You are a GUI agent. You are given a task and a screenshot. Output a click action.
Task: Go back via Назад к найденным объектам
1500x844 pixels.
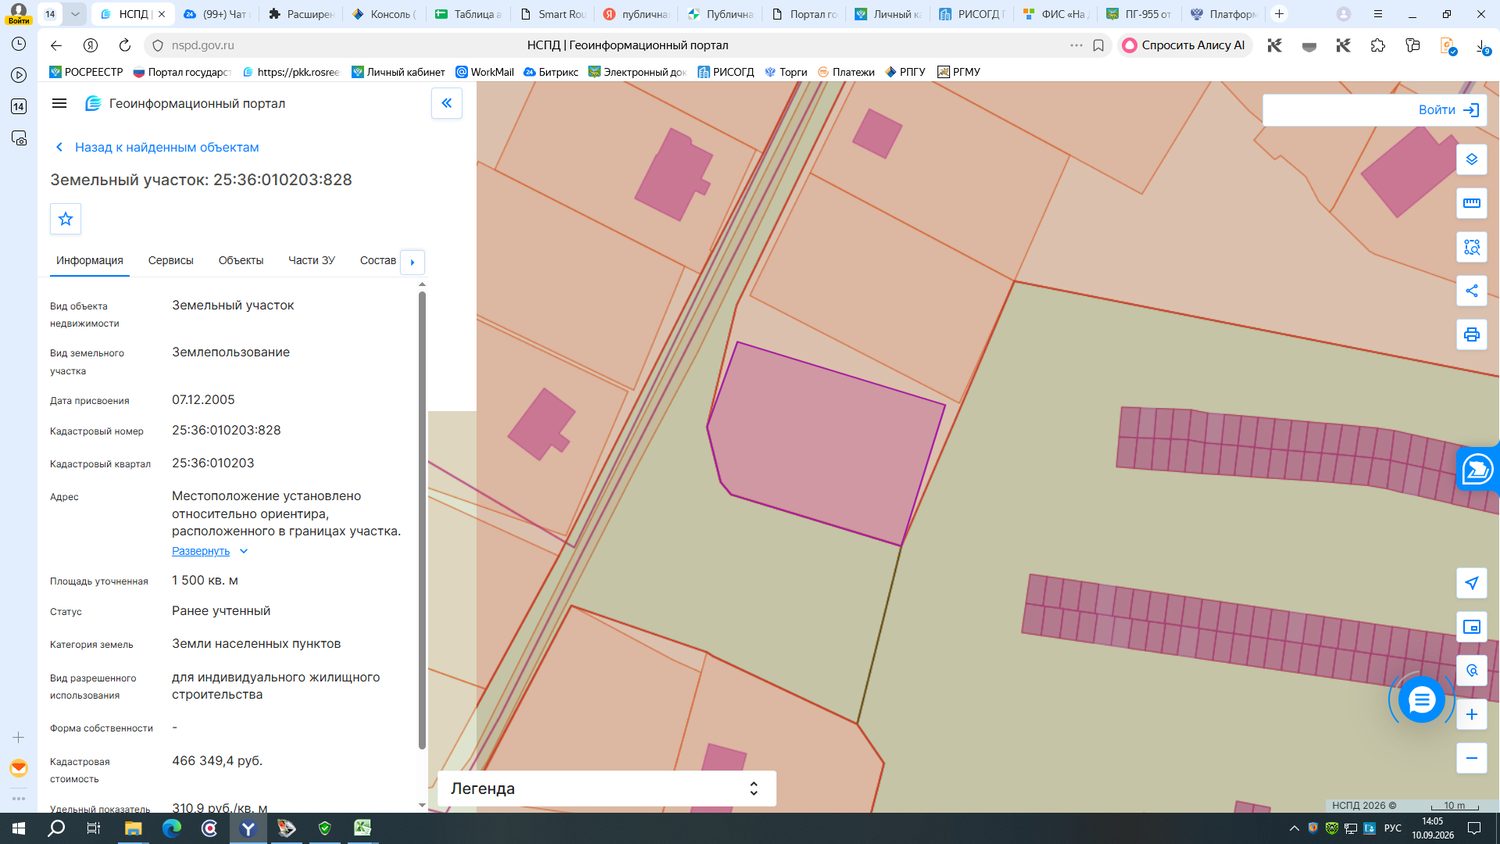(157, 147)
